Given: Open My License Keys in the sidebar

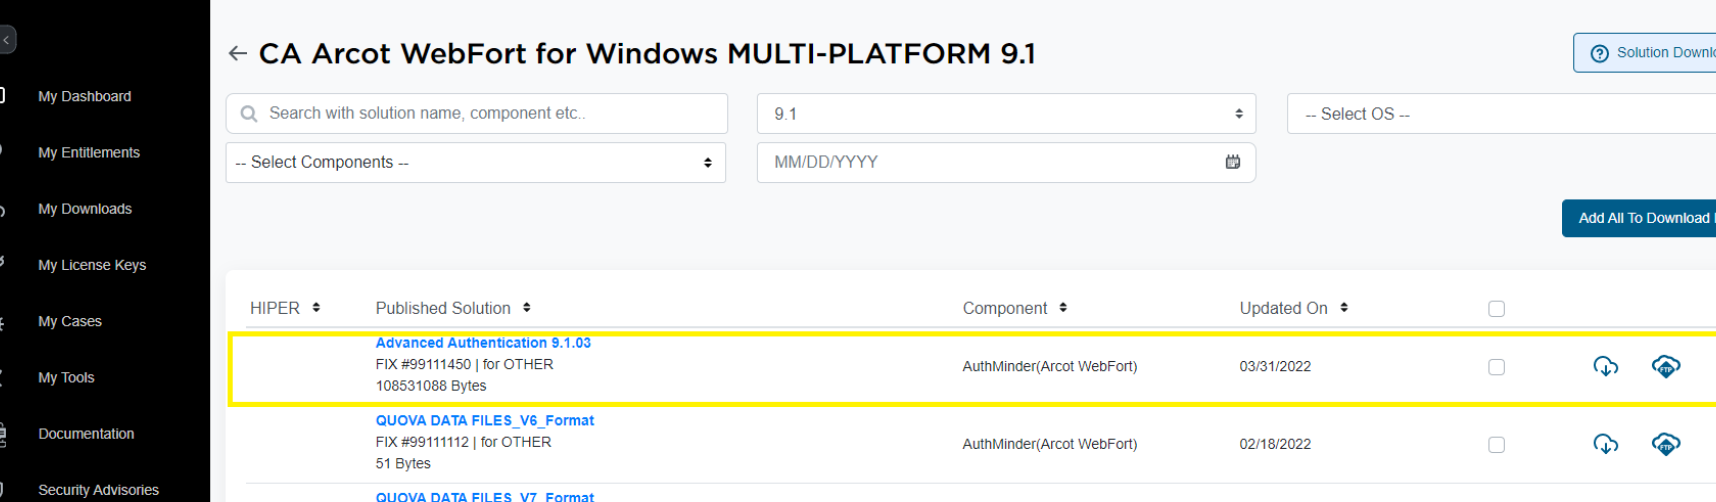Looking at the screenshot, I should [x=92, y=265].
